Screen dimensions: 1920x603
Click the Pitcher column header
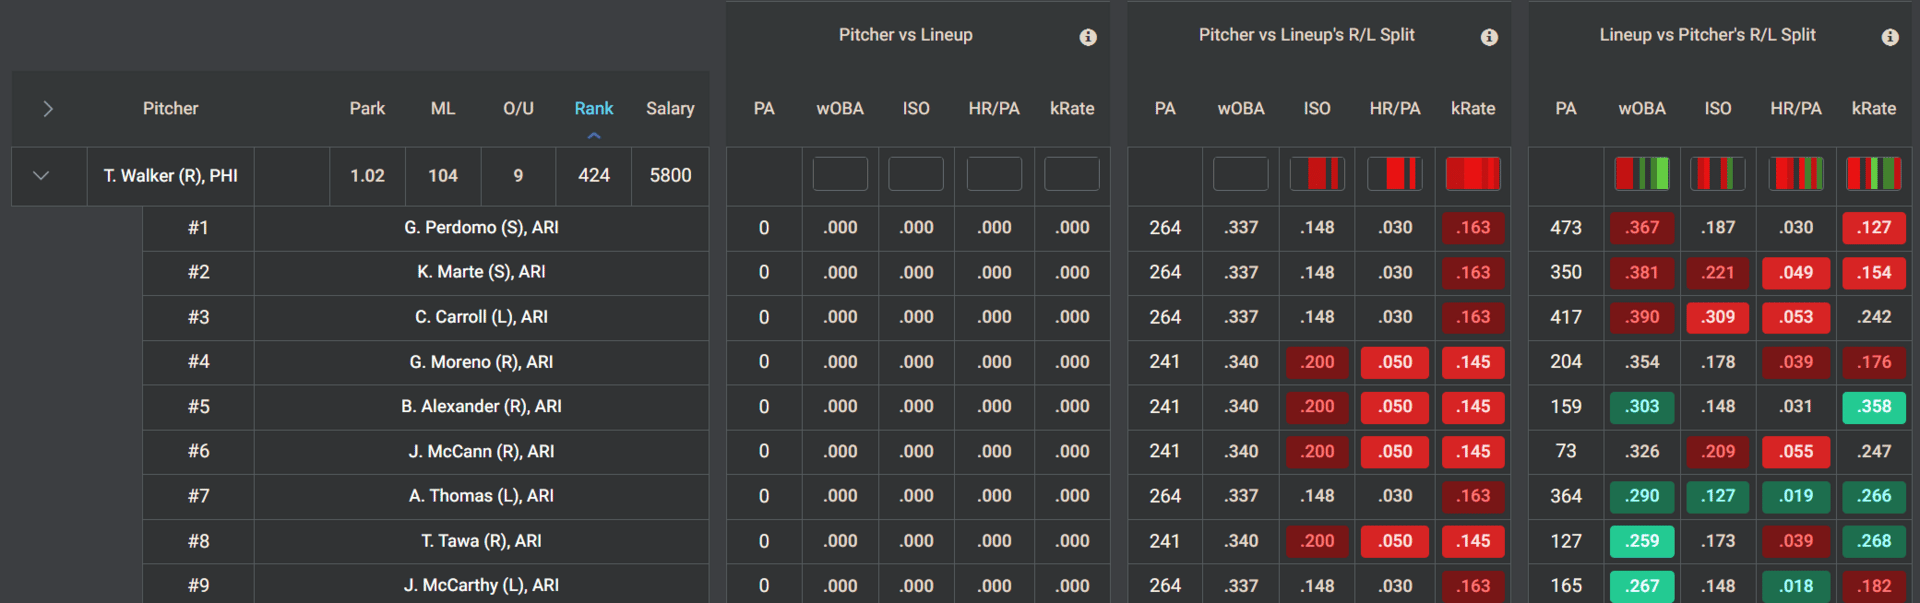(x=170, y=108)
